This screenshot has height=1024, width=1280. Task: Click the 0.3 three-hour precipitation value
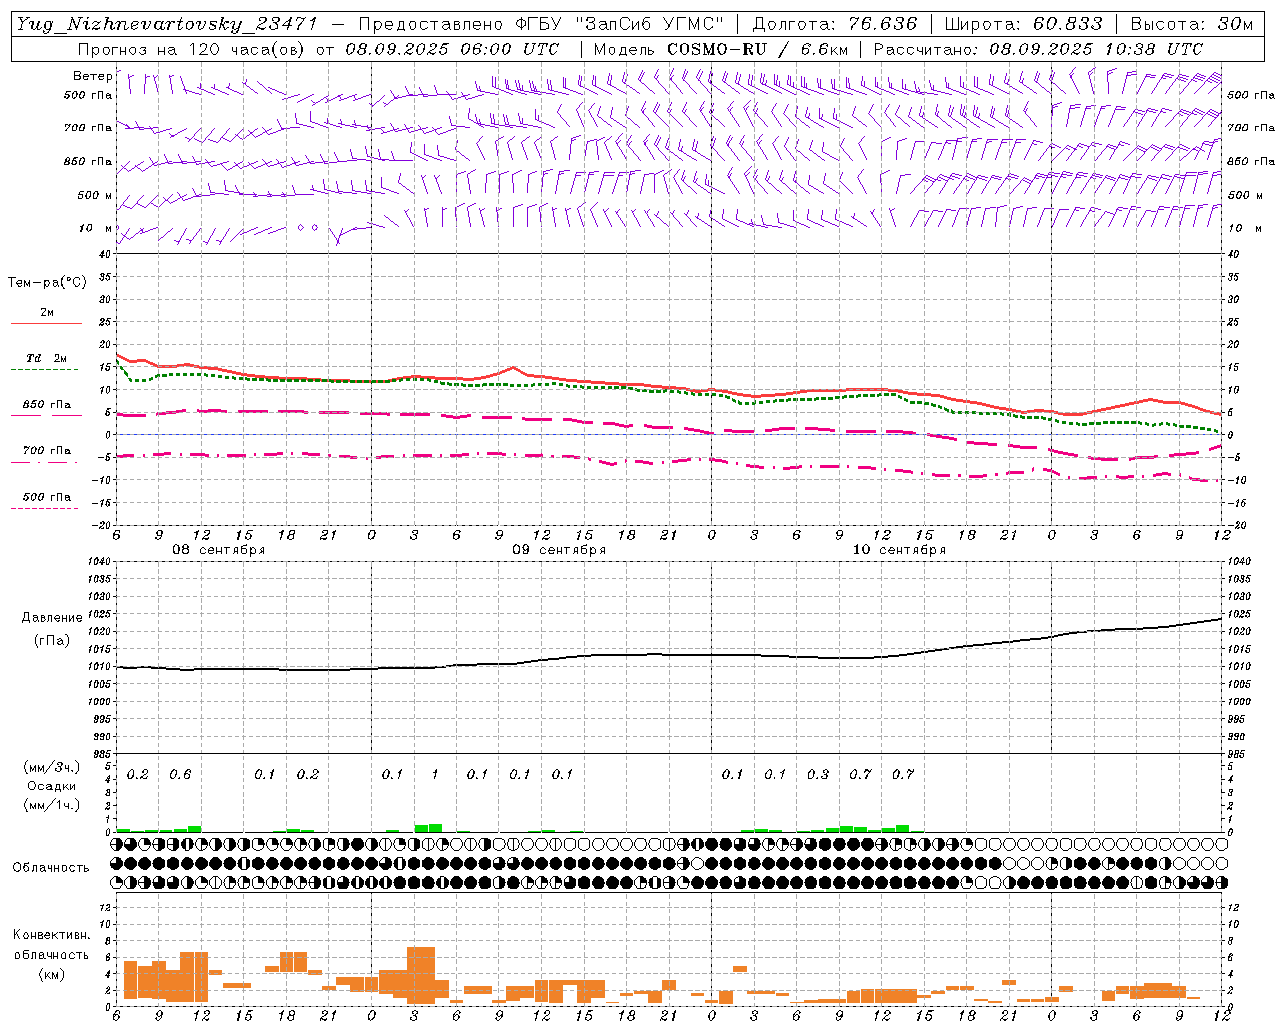(818, 774)
